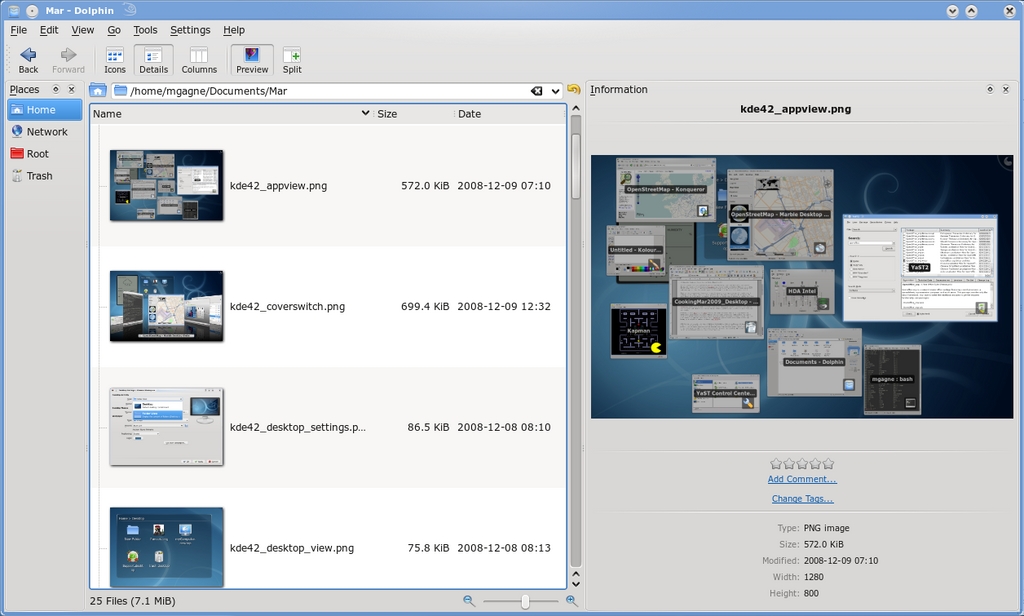Click the Split view icon
The image size is (1024, 616).
click(x=292, y=59)
